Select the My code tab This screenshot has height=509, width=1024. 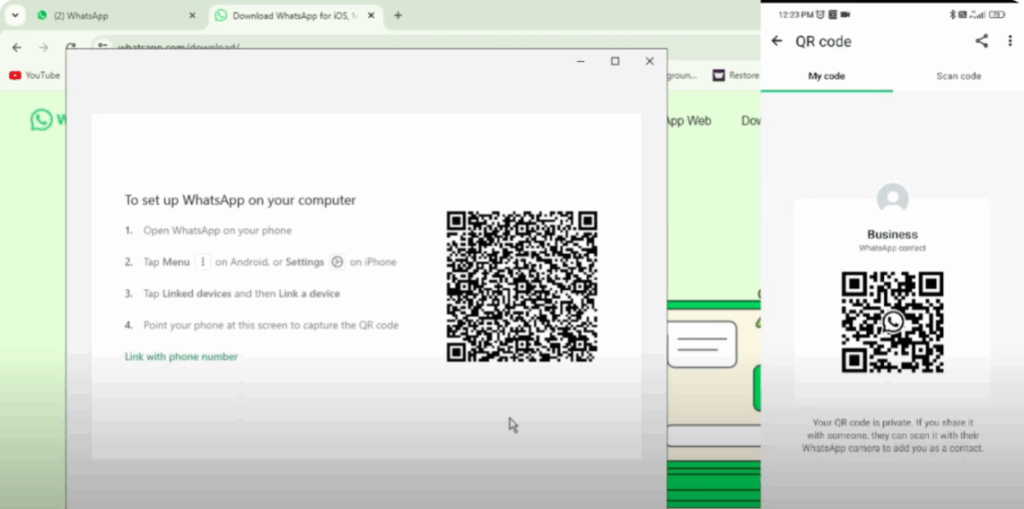click(x=826, y=76)
